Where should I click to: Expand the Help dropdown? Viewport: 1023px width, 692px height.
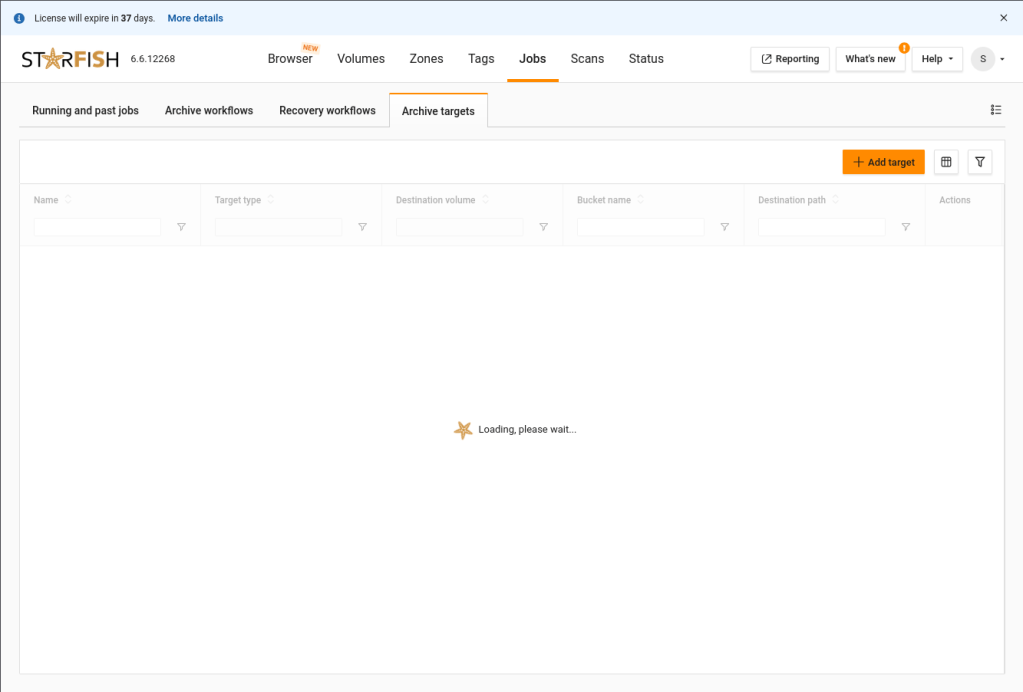[x=937, y=59]
